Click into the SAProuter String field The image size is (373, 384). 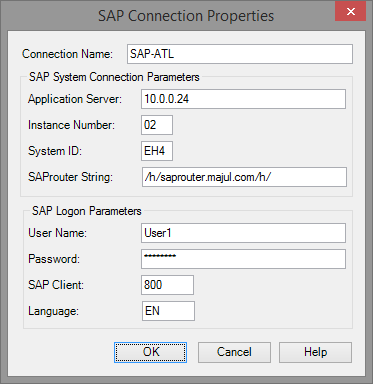[x=244, y=177]
